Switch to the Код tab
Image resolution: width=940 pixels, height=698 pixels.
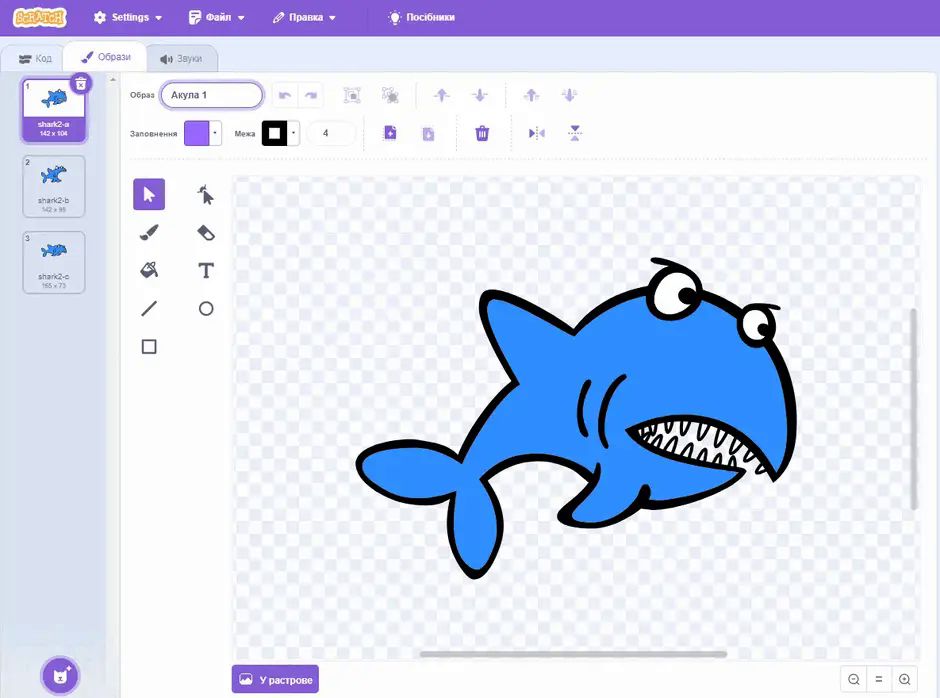(35, 59)
